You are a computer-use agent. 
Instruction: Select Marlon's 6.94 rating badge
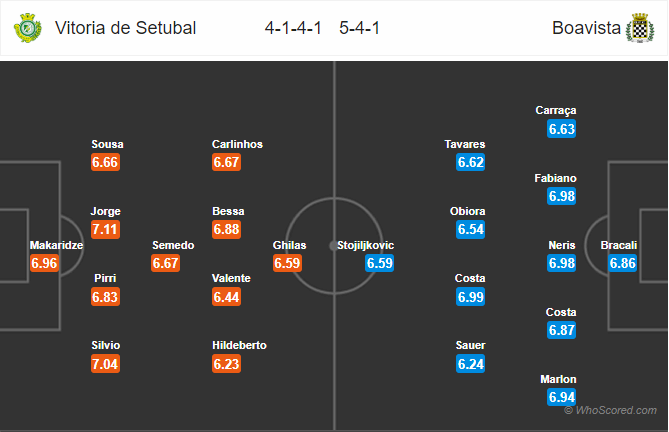tap(562, 397)
